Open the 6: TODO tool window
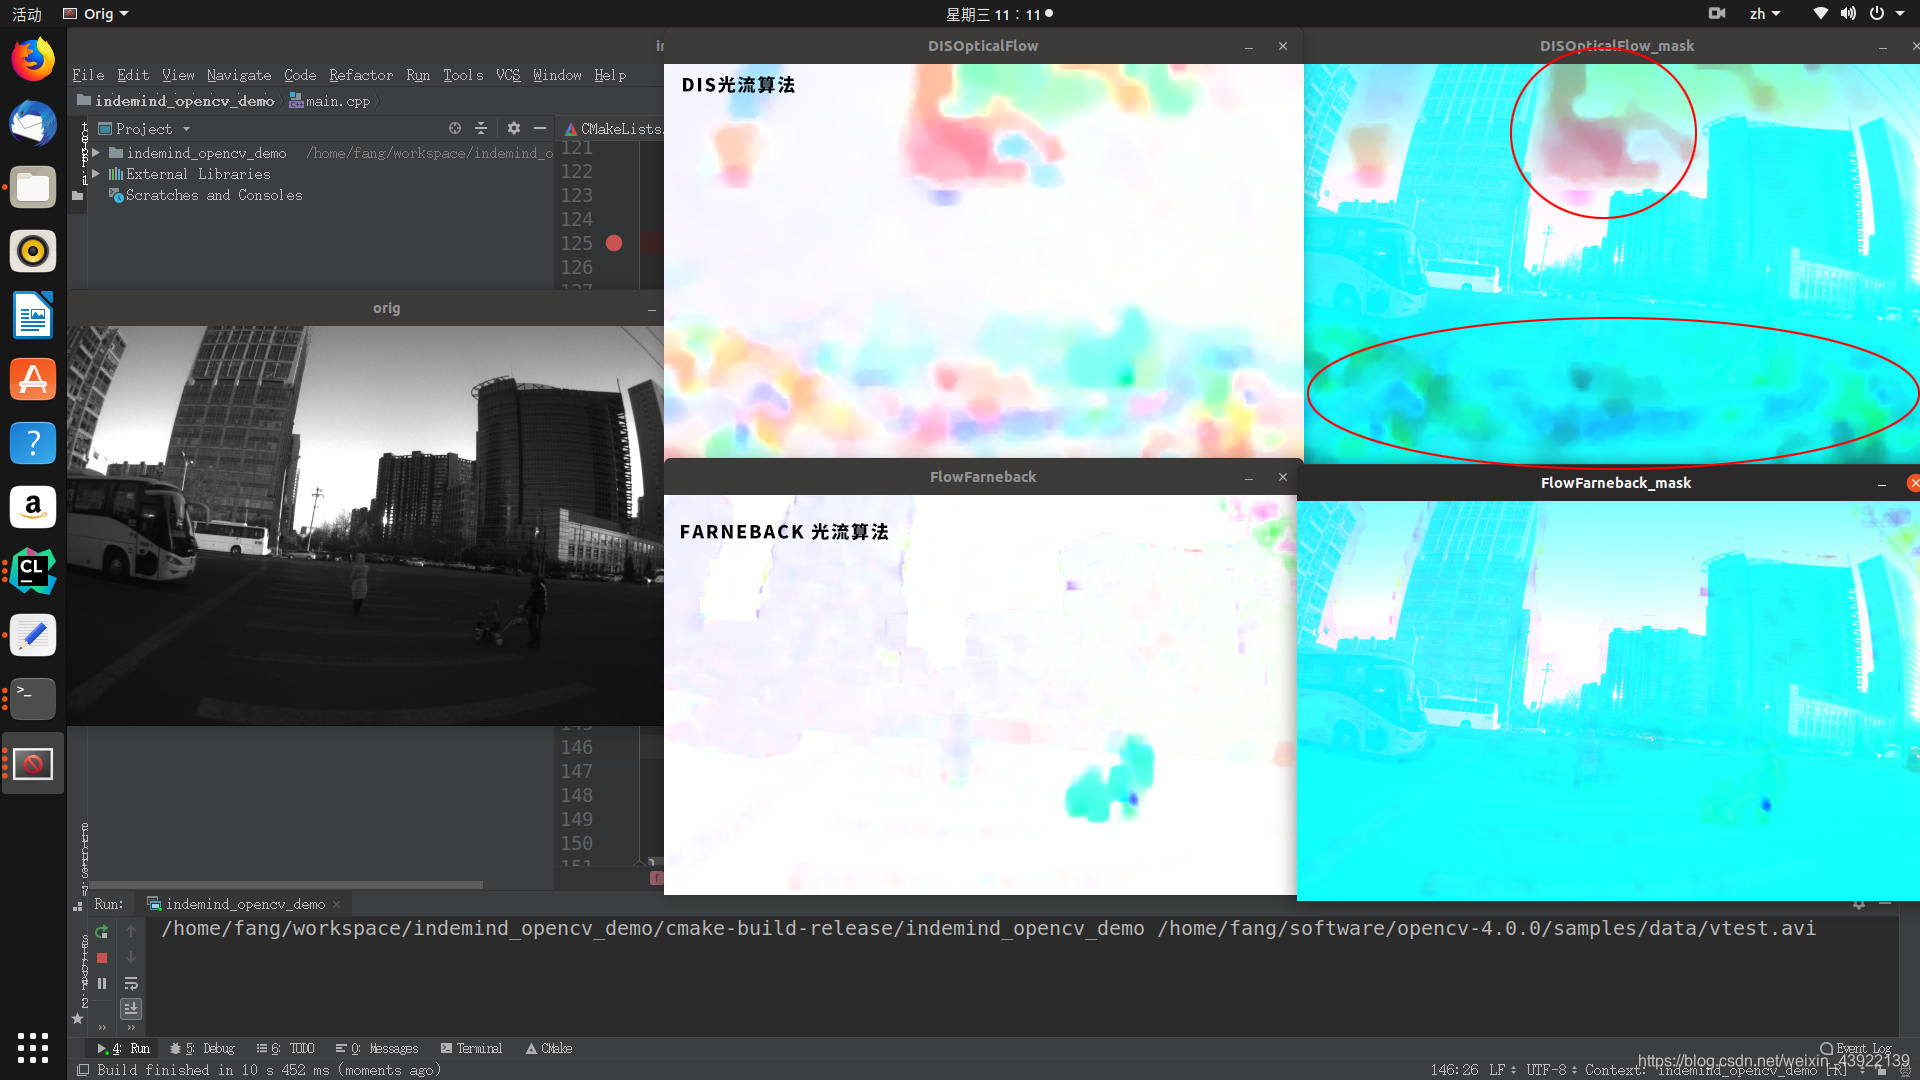The image size is (1920, 1080). point(285,1048)
